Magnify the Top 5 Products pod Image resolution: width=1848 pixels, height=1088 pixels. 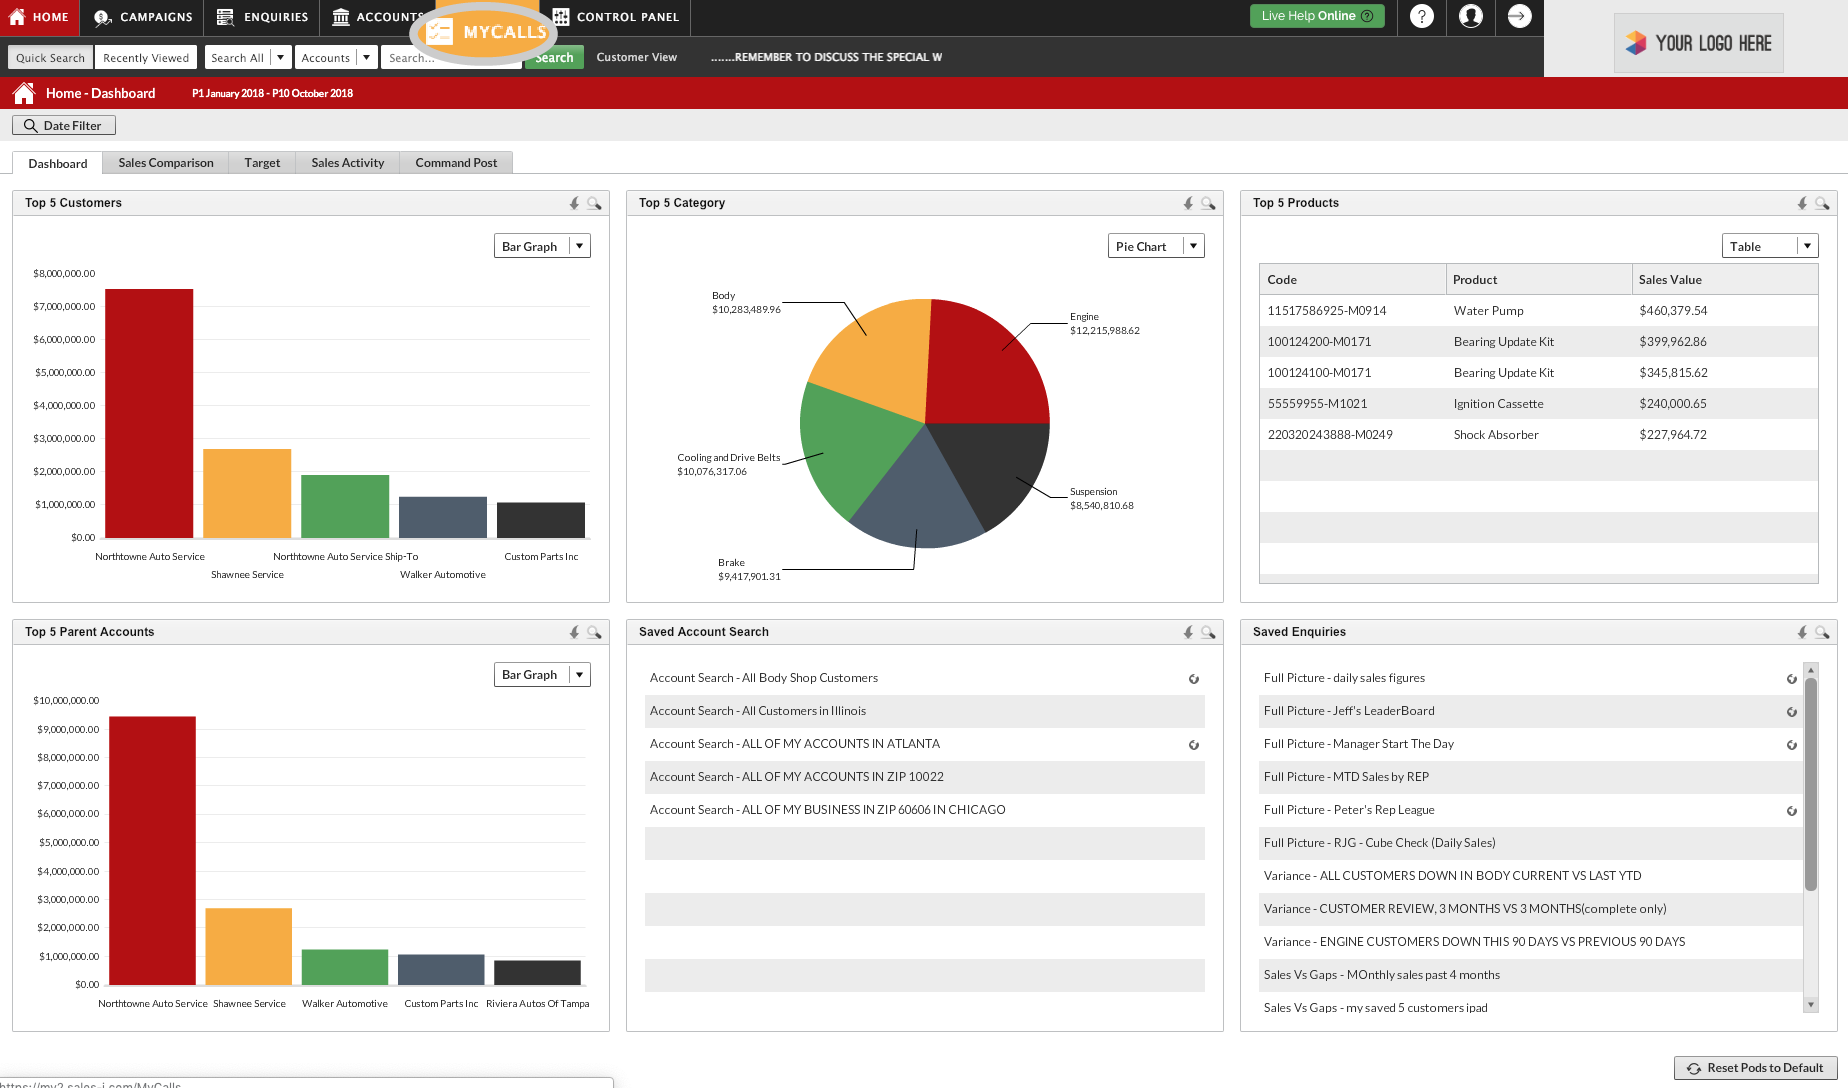(1822, 203)
